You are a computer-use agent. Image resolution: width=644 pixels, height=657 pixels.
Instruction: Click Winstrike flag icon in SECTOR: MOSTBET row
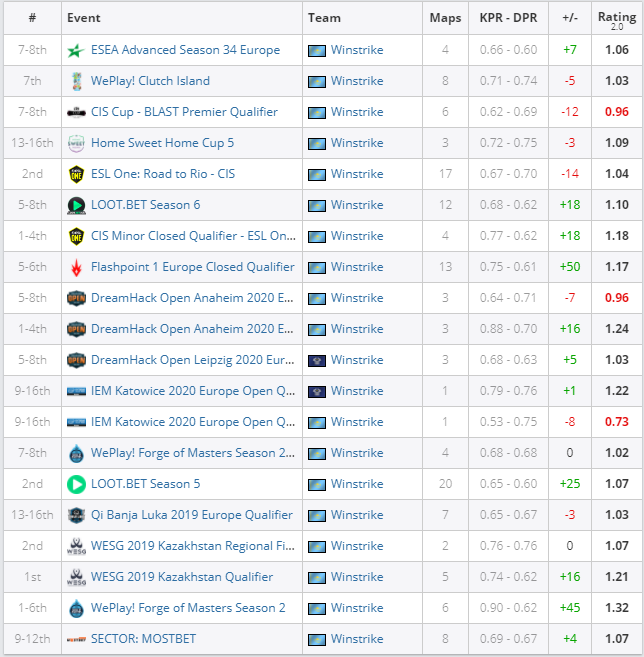(317, 640)
